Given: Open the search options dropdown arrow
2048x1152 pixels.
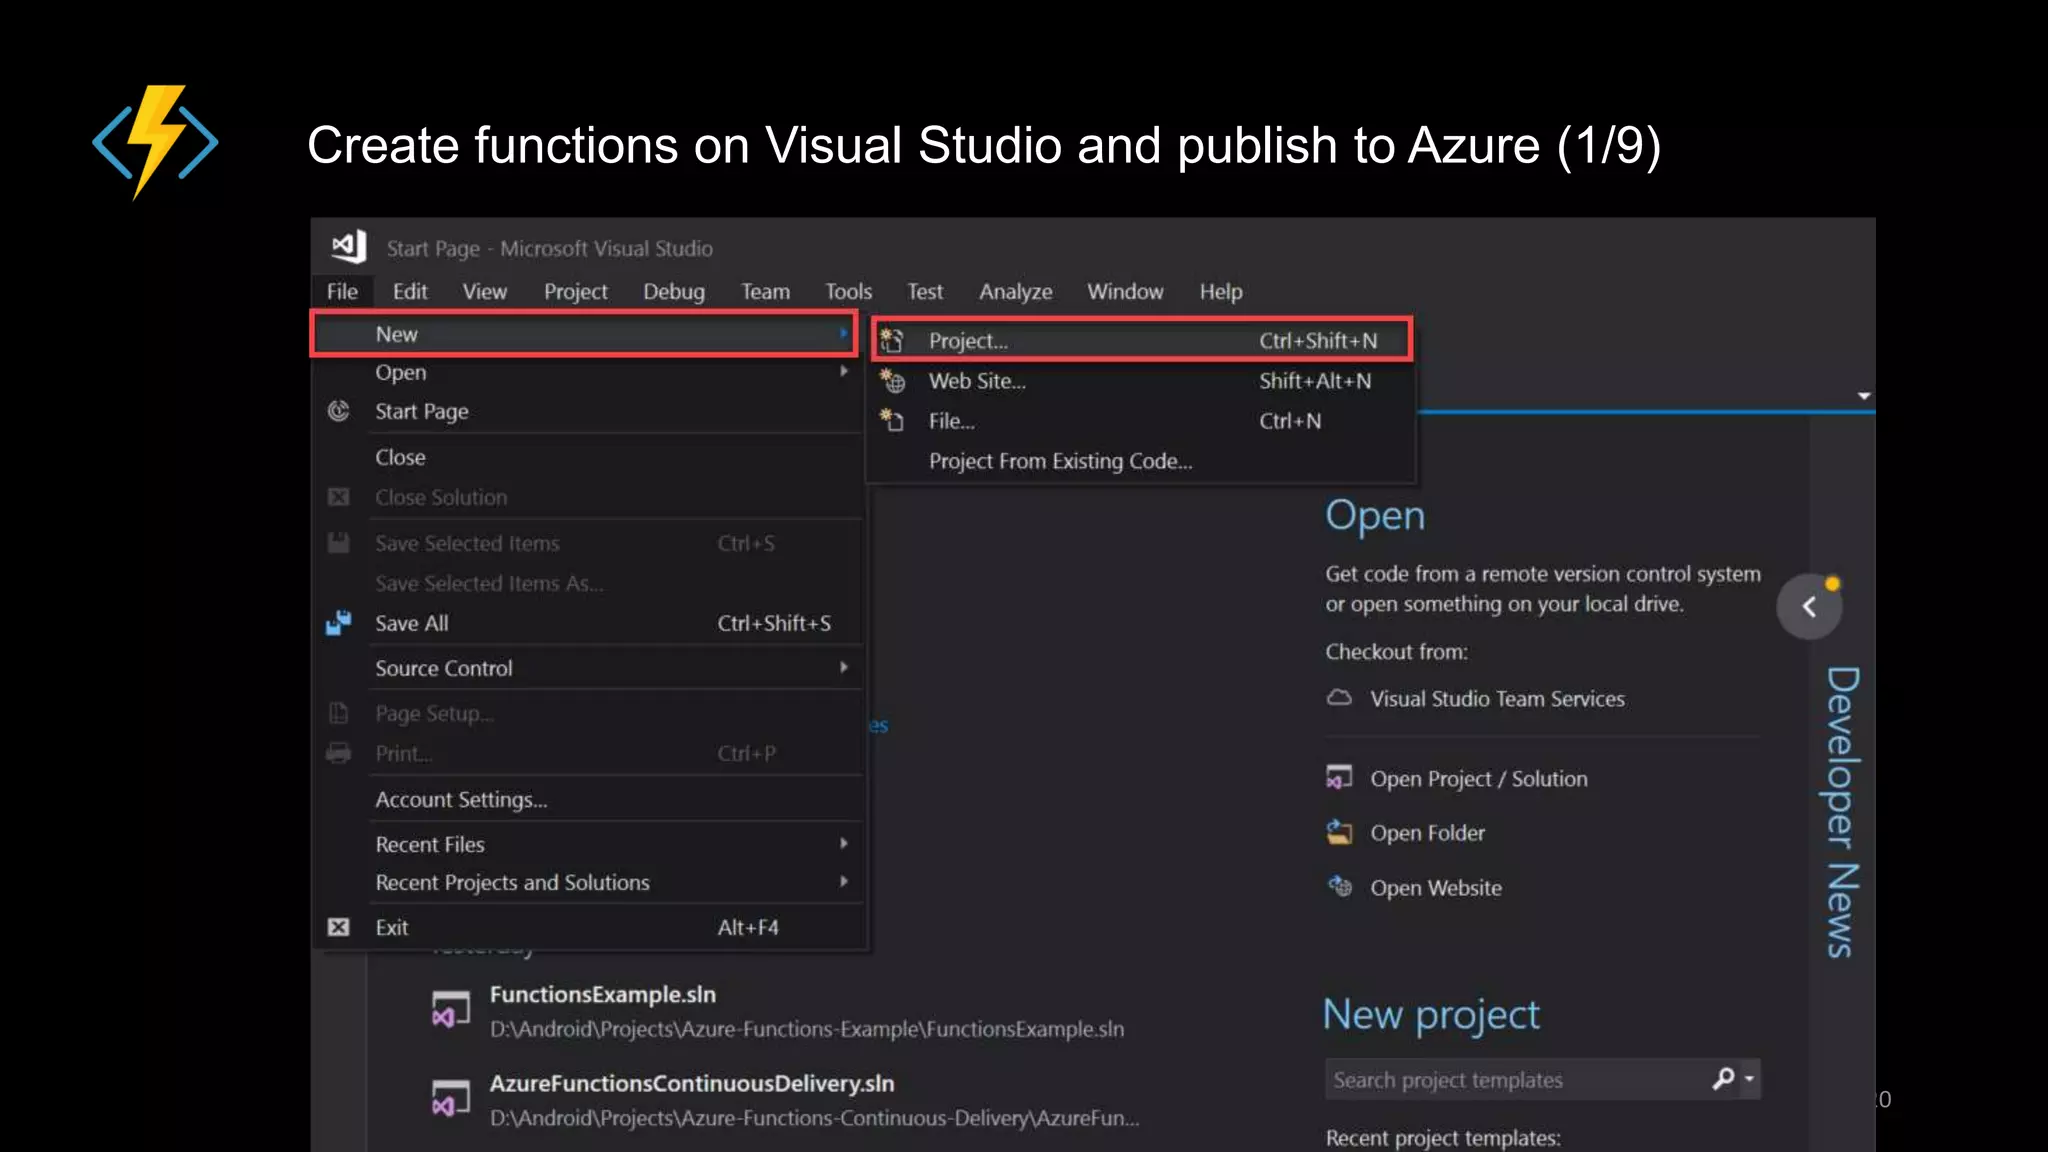Looking at the screenshot, I should [1749, 1079].
